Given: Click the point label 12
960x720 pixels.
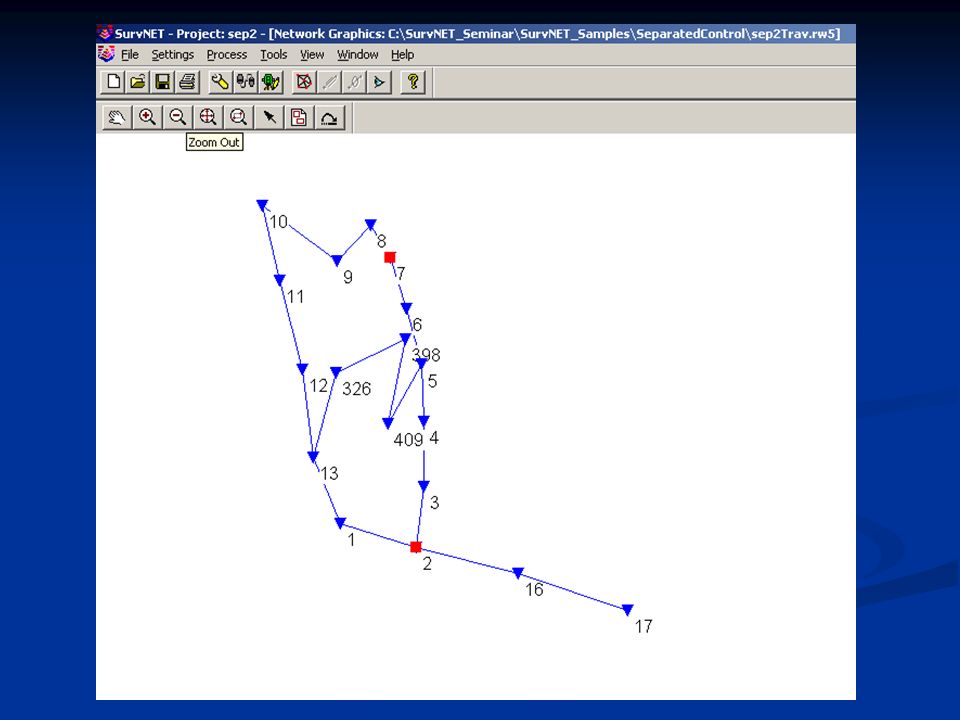Looking at the screenshot, I should [x=318, y=386].
